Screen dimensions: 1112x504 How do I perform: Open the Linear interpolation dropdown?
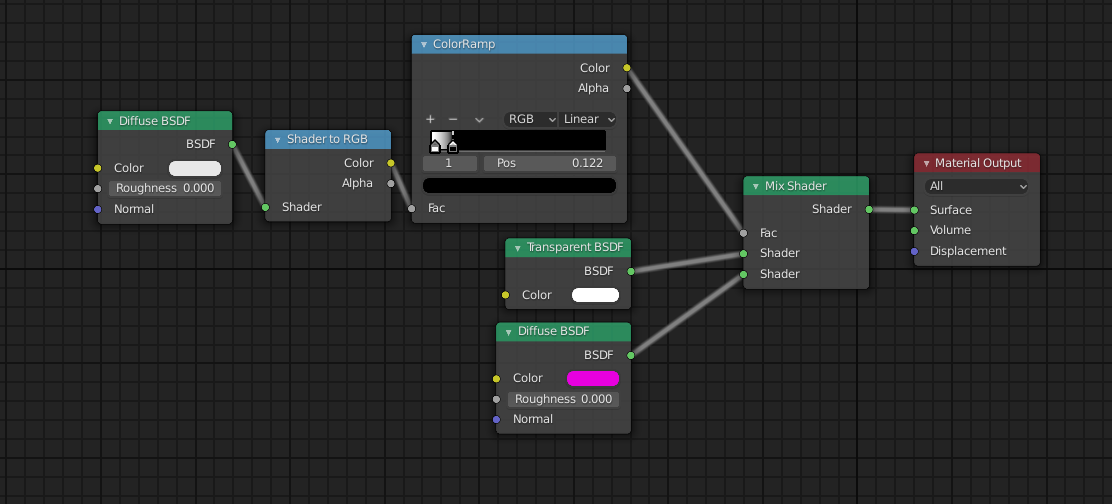pos(587,119)
